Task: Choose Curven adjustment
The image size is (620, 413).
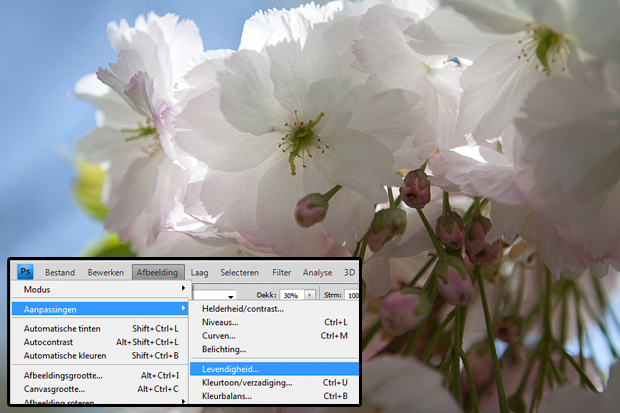Action: [274, 335]
